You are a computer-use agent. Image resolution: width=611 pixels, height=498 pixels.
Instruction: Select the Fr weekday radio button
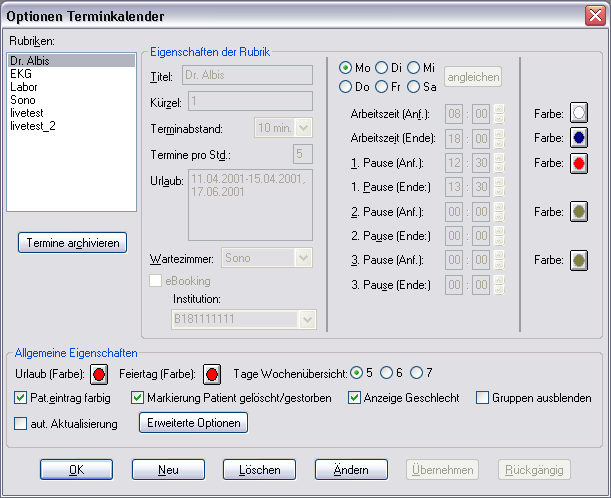(381, 87)
